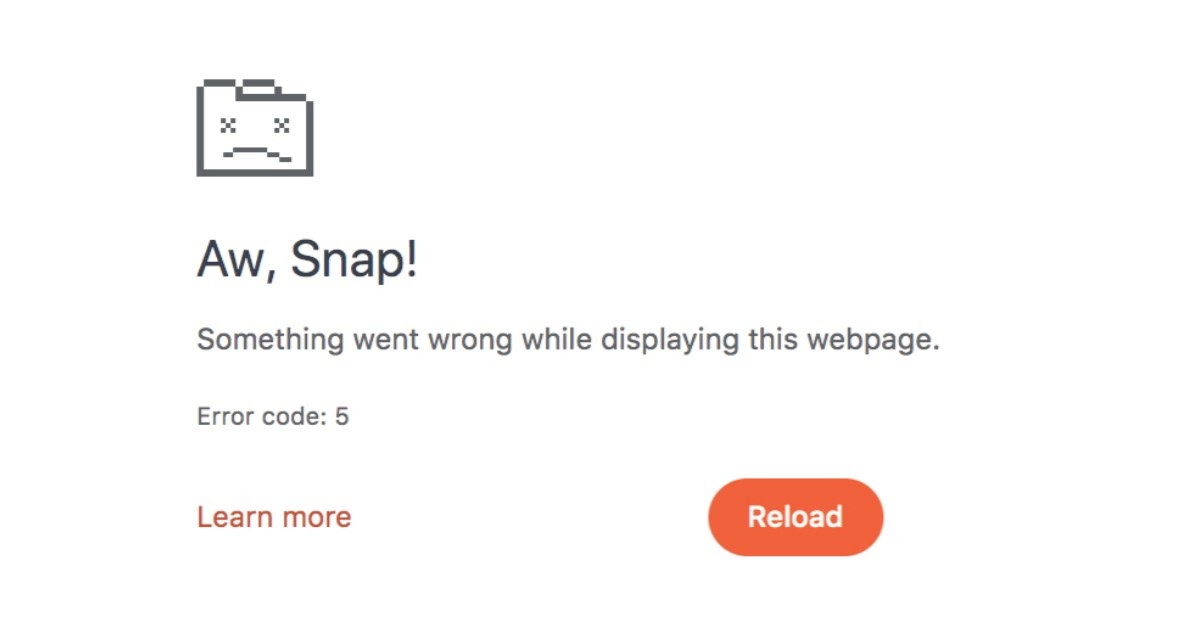Screen dimensions: 1200x630
Task: Click the sad folder crash icon
Action: click(255, 128)
